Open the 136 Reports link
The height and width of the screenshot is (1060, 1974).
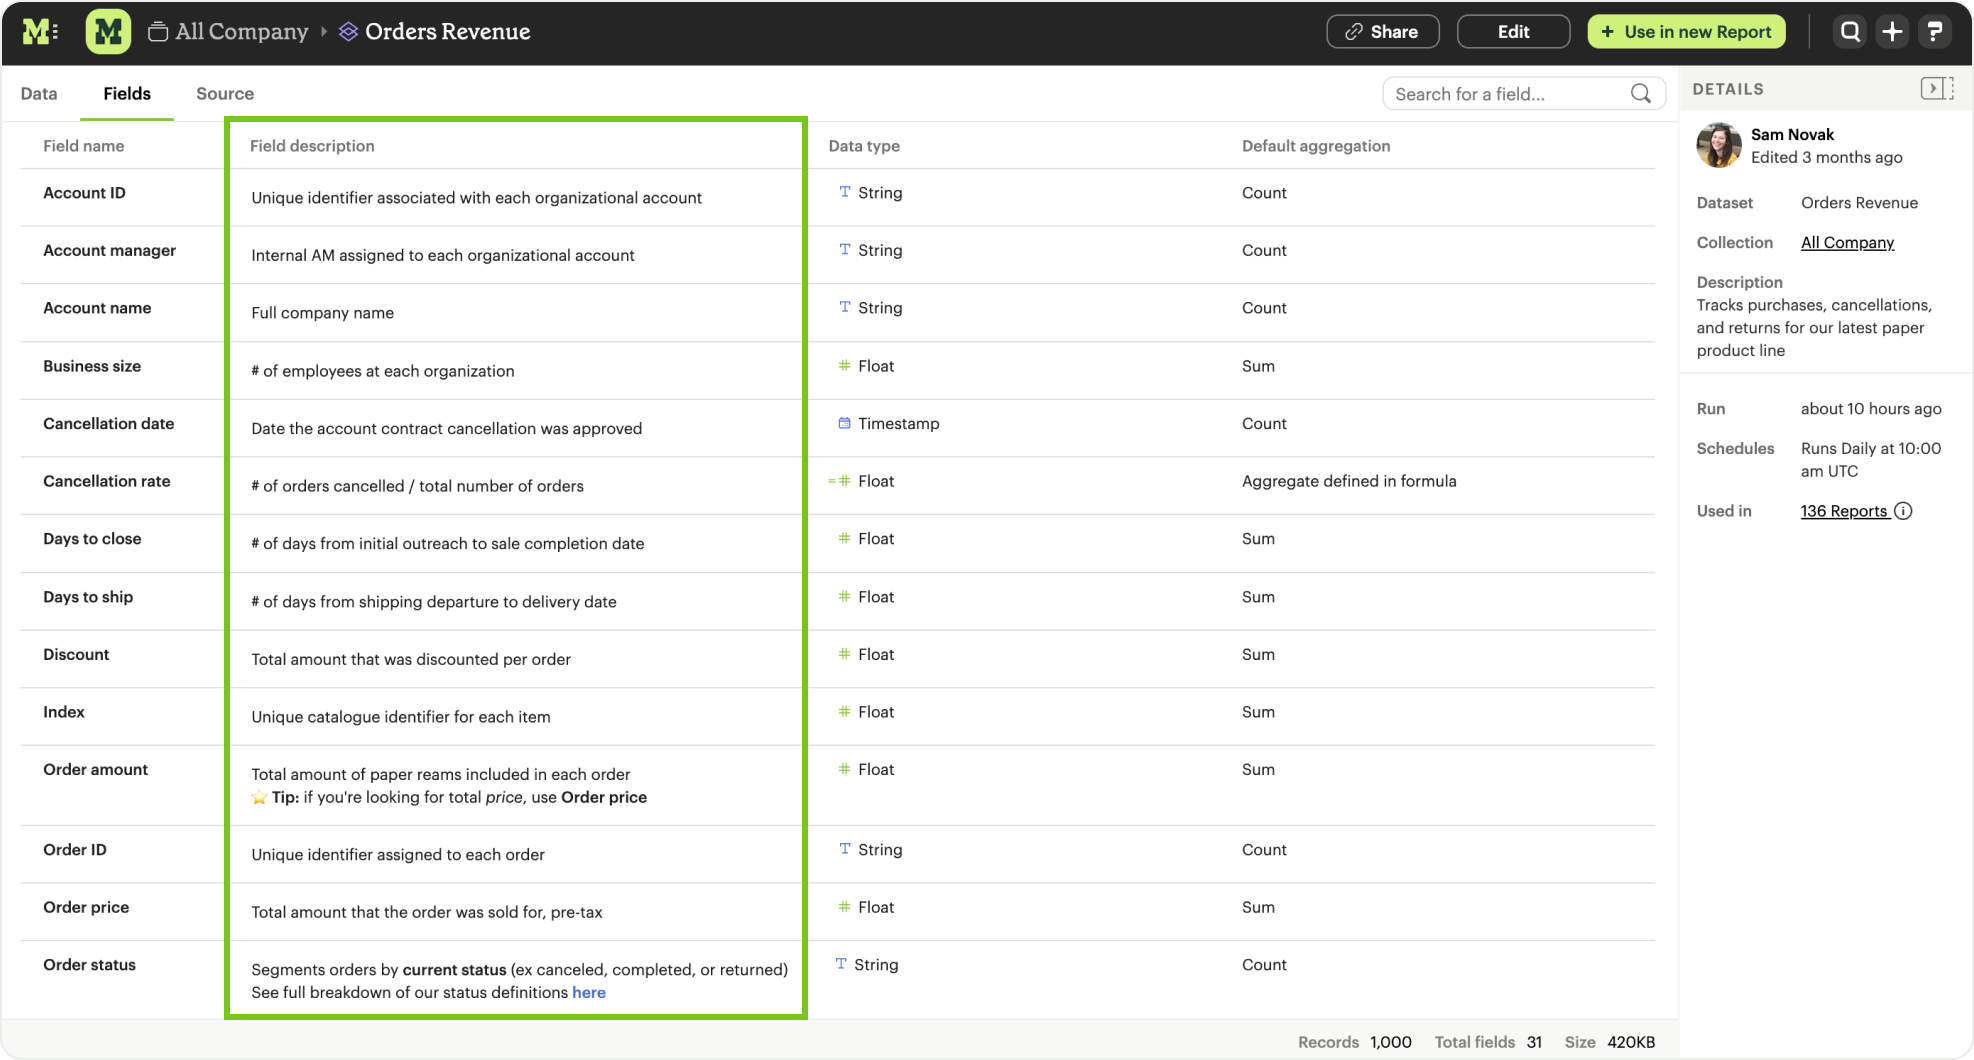coord(1844,511)
